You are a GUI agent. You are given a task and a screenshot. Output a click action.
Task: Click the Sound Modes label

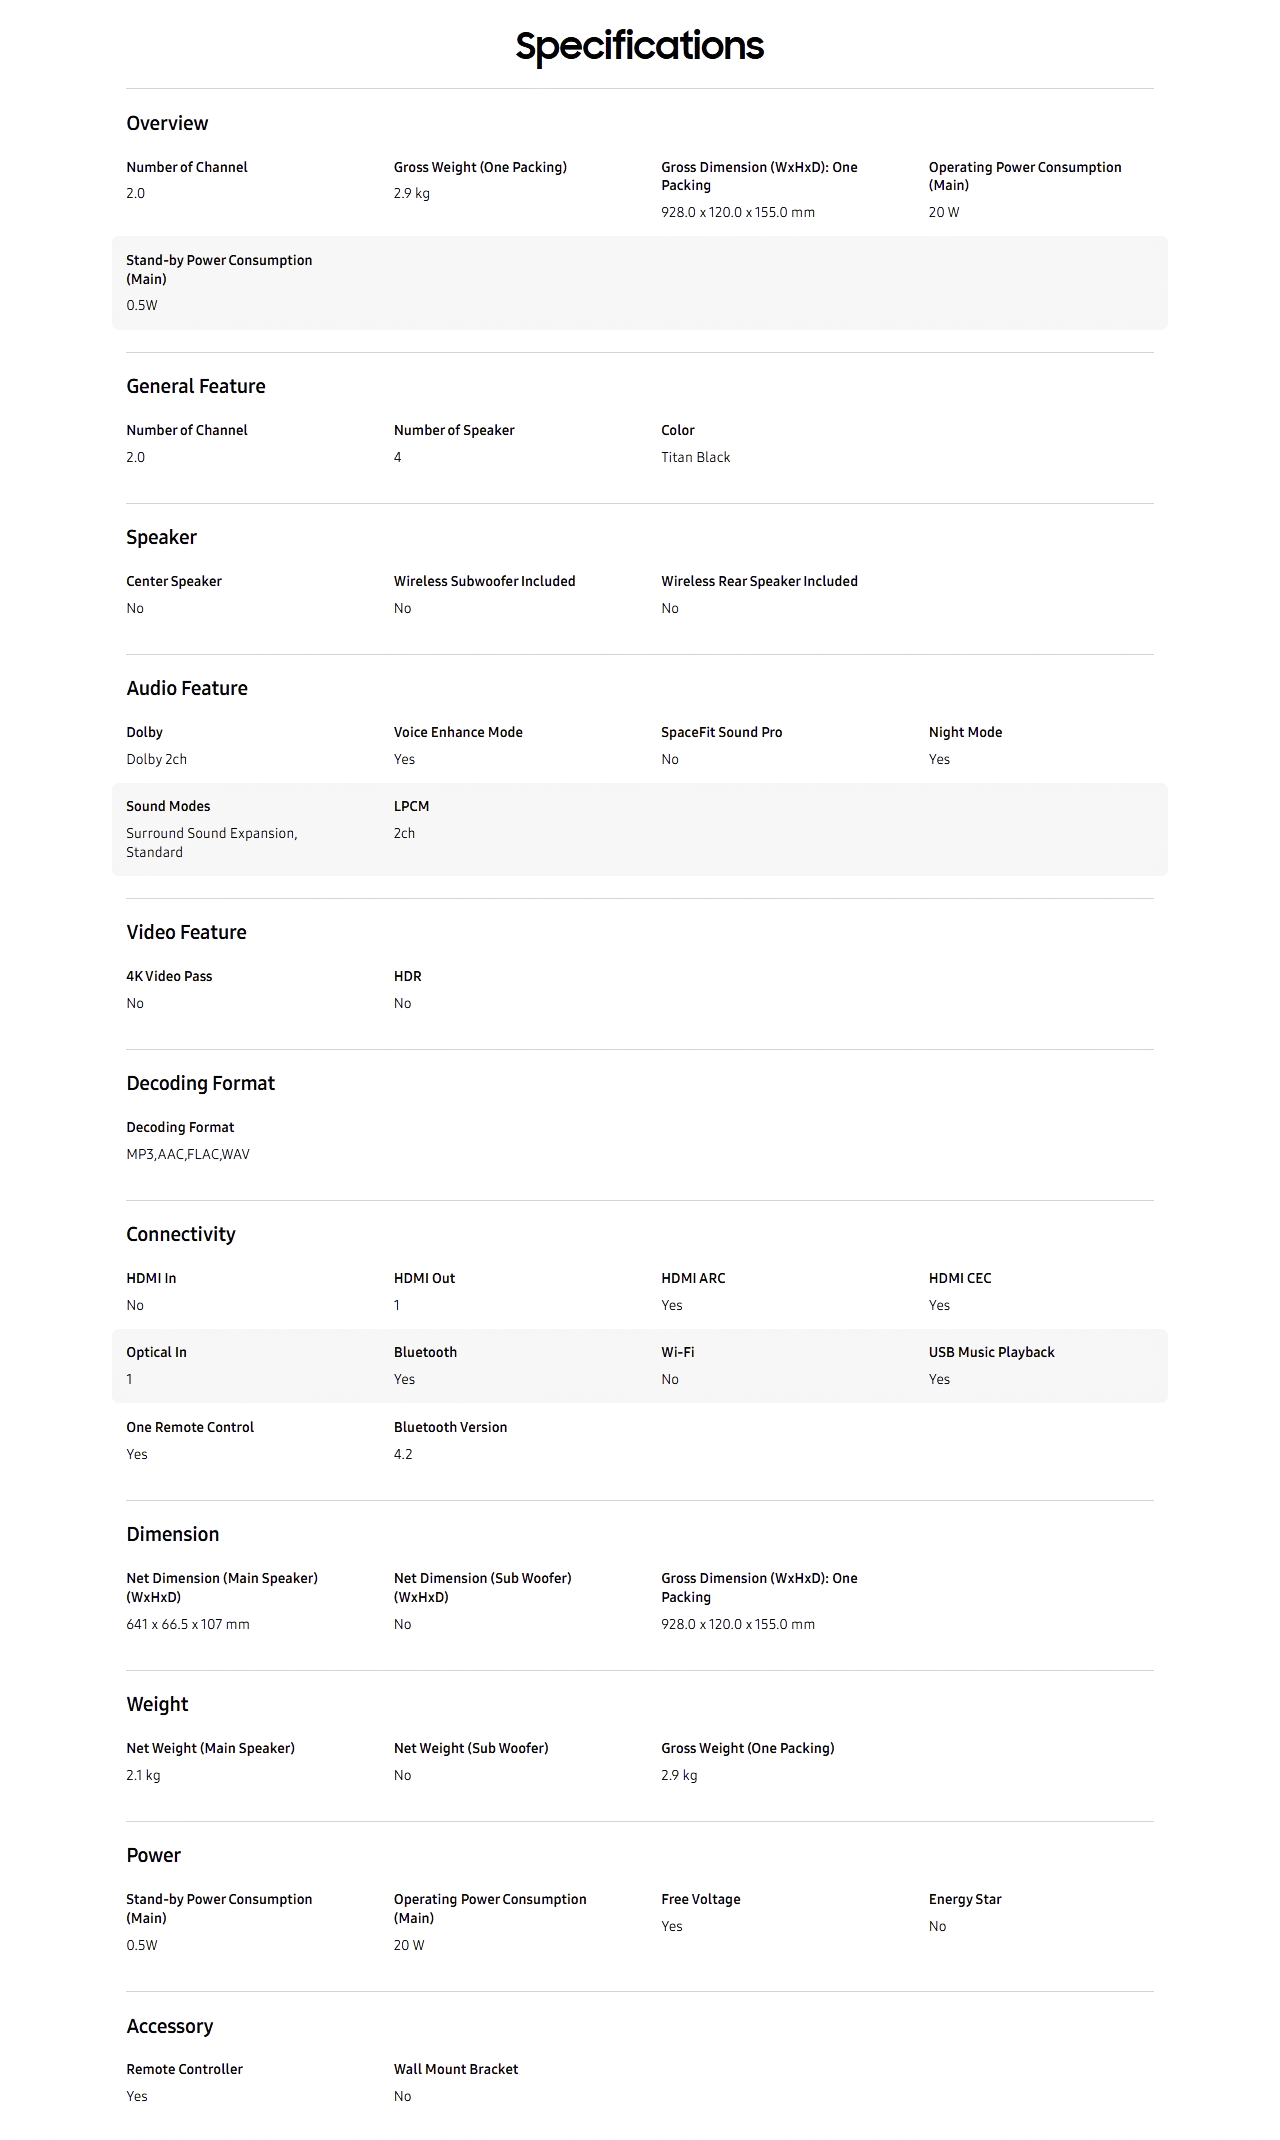tap(168, 806)
